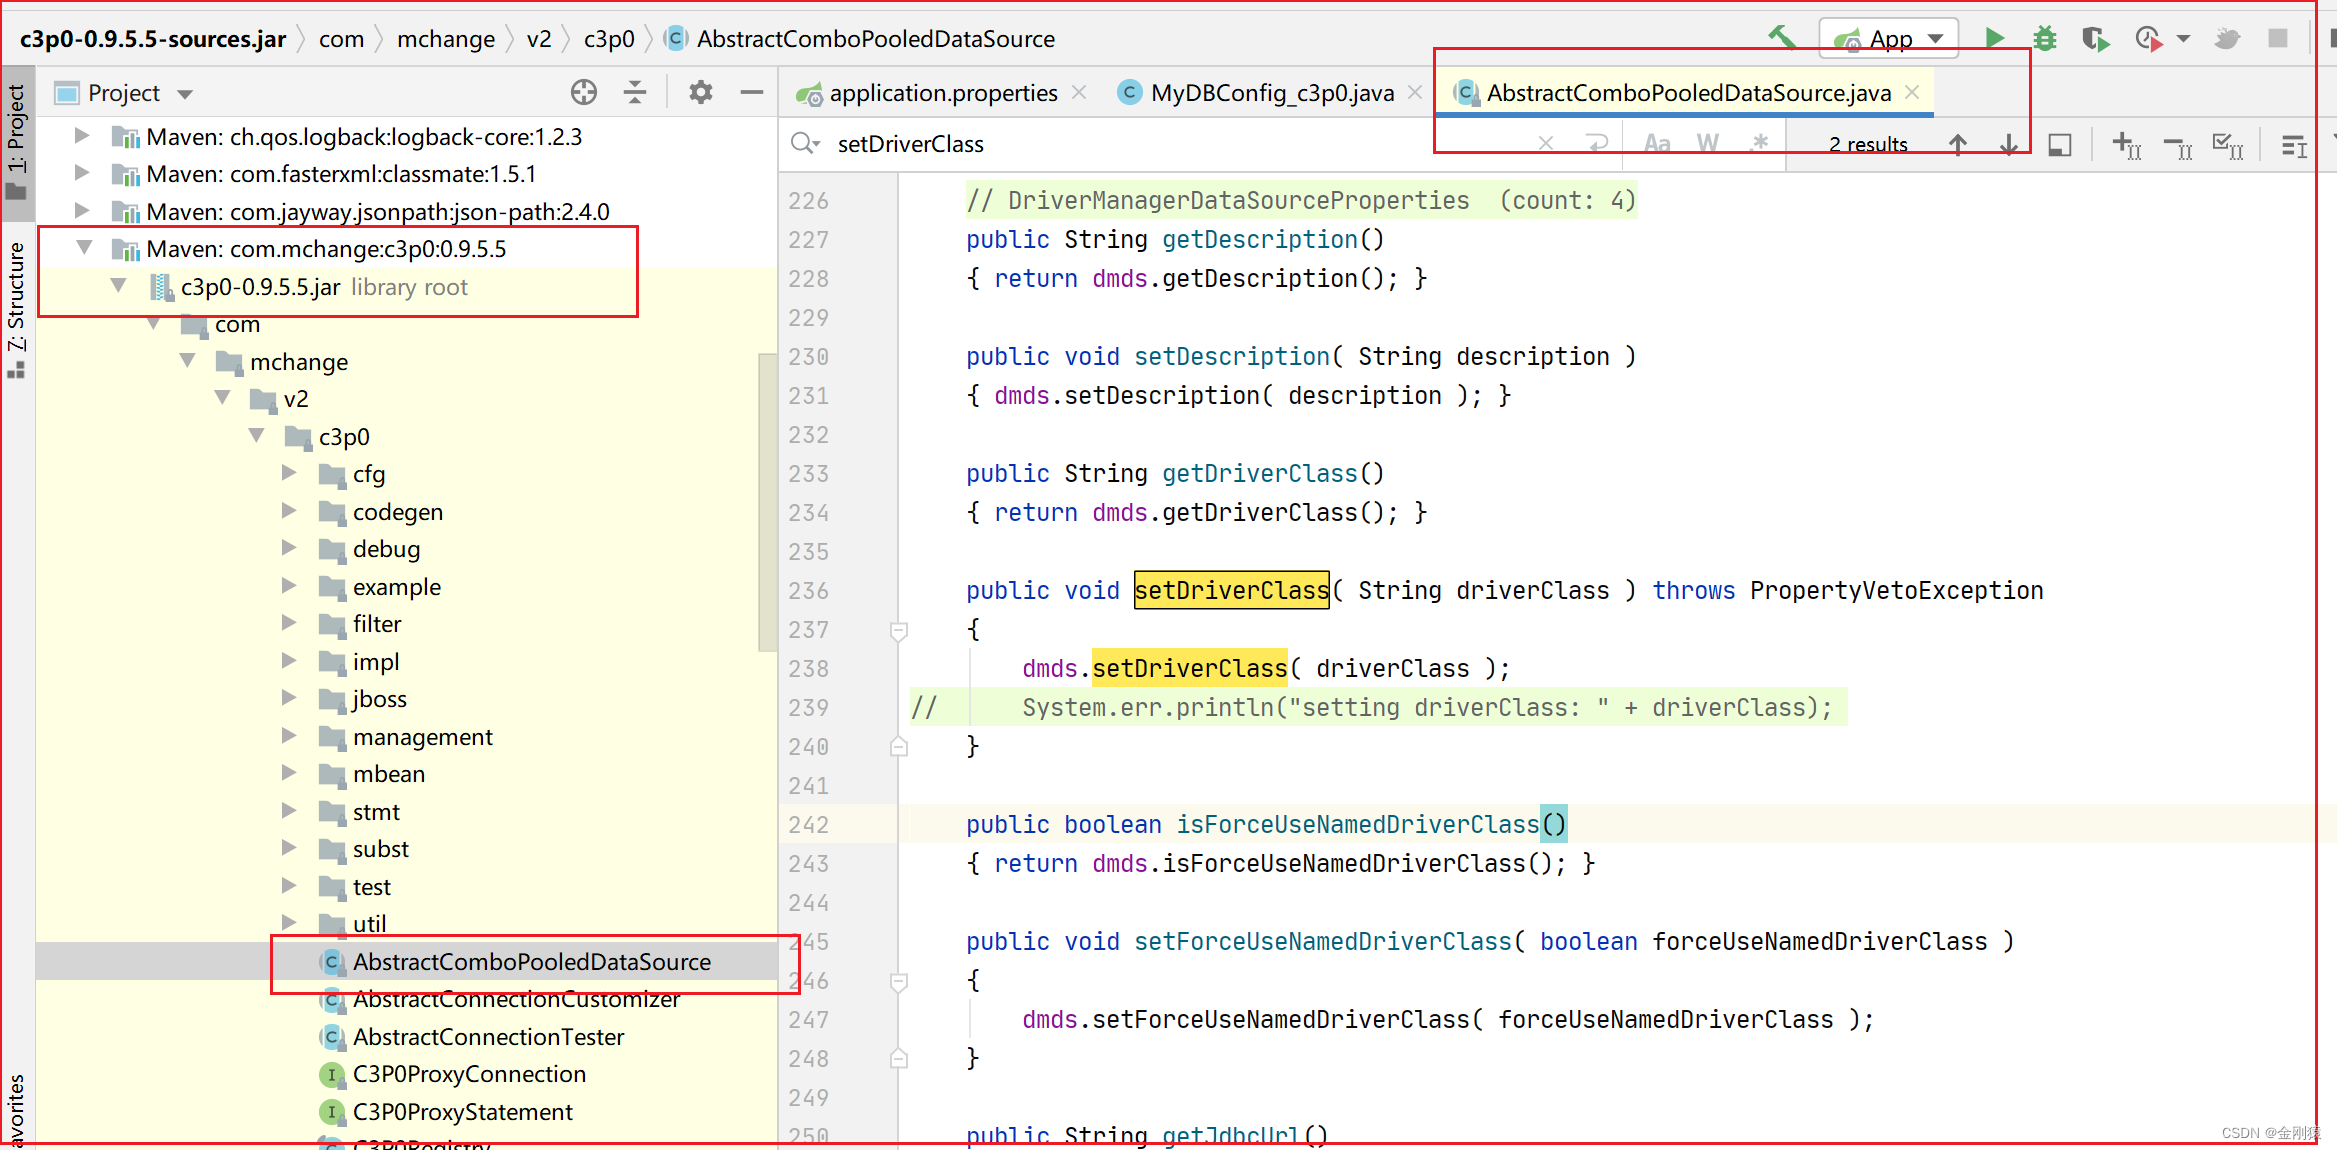
Task: Switch to MyDBConfig_c3p0.java tab
Action: pyautogui.click(x=1271, y=93)
